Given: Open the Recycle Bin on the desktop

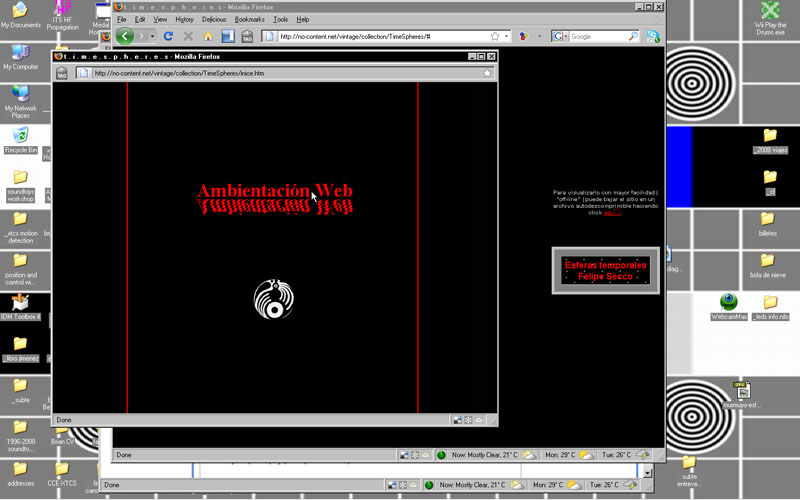Looking at the screenshot, I should (x=20, y=137).
